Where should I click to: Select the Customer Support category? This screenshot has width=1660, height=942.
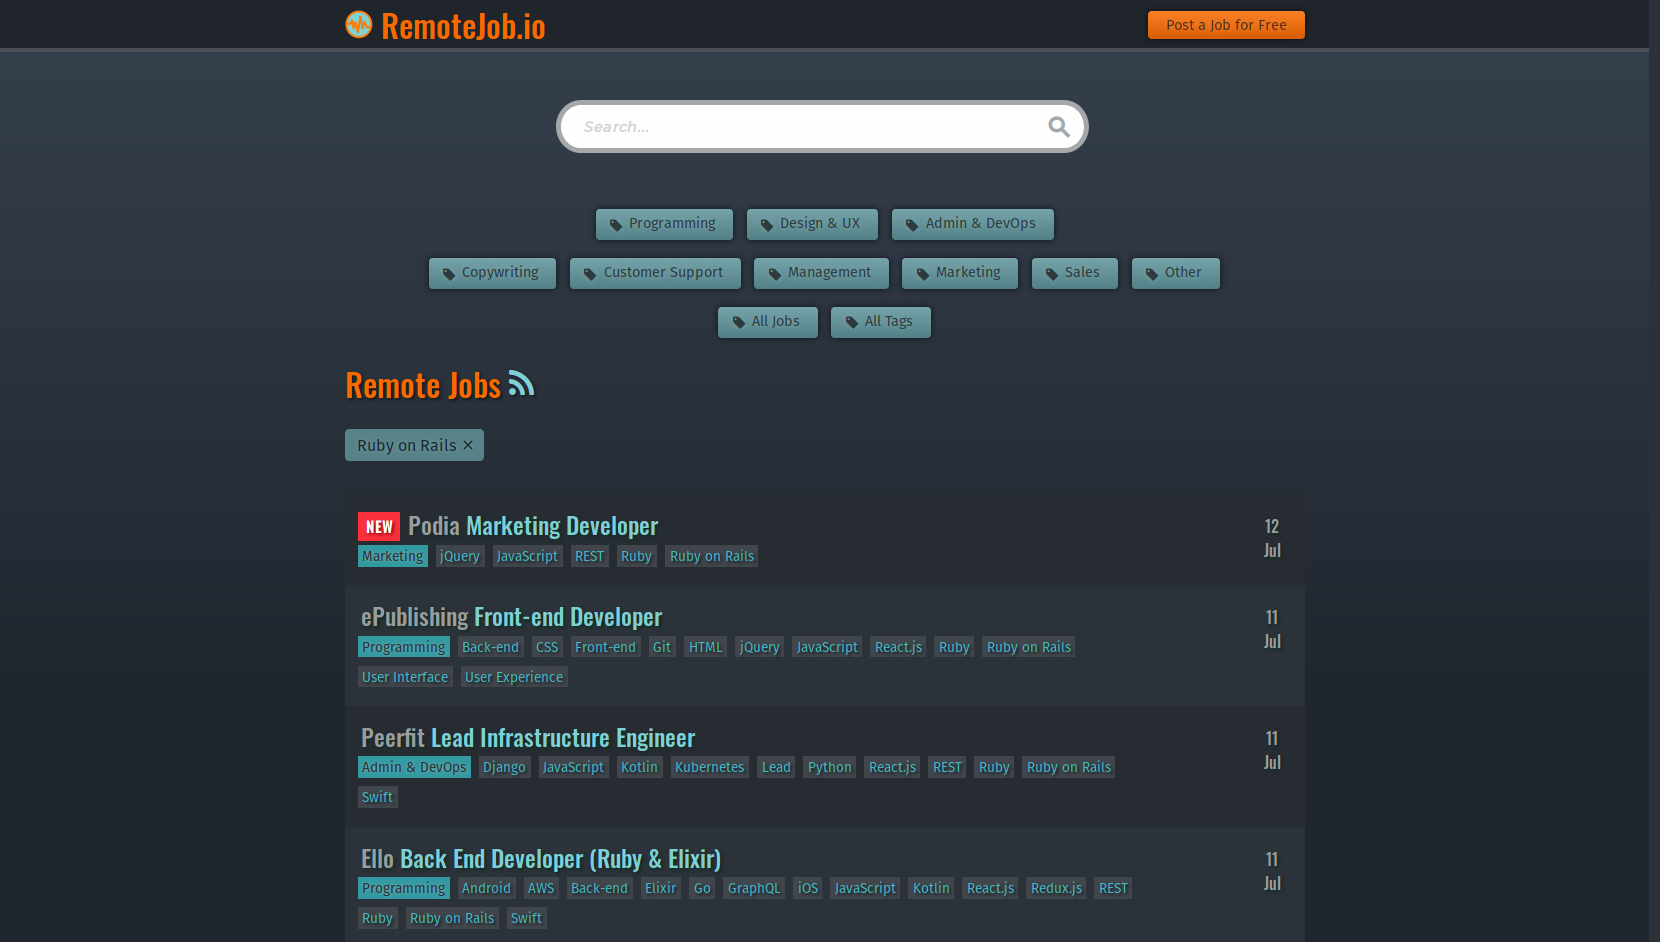655,273
